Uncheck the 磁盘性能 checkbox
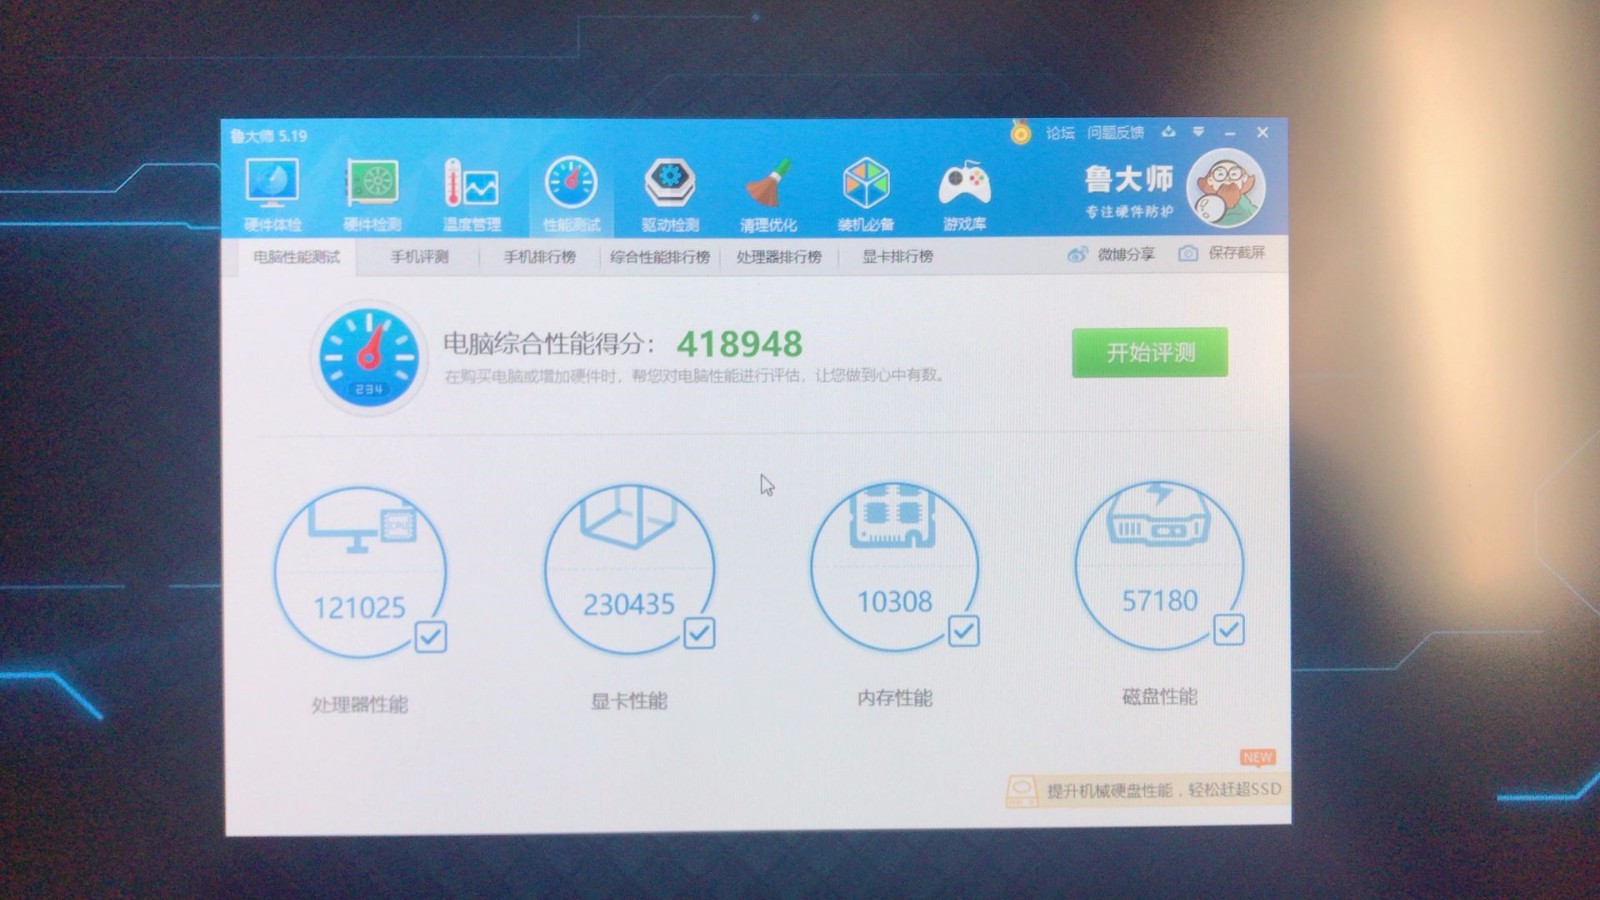The height and width of the screenshot is (900, 1600). 1229,629
